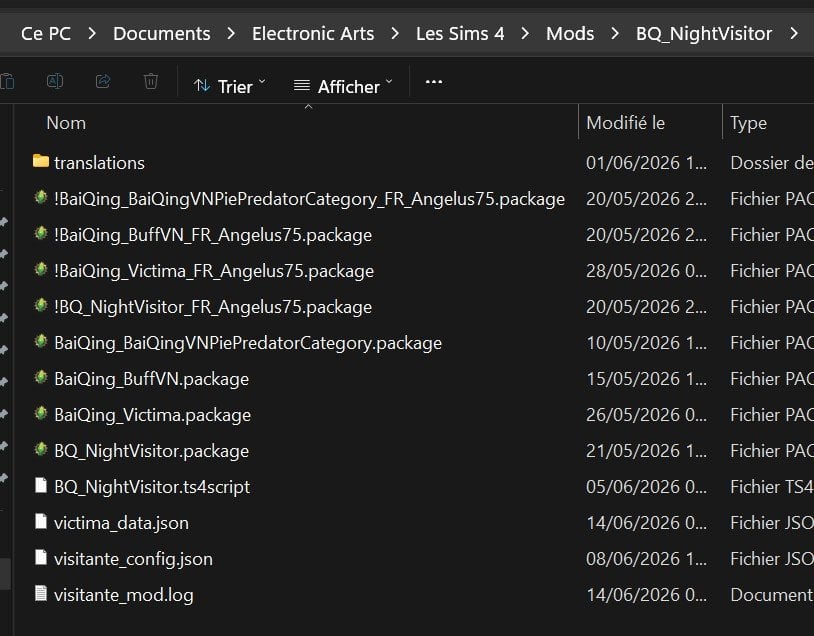Click the Rename icon in toolbar

pyautogui.click(x=55, y=82)
